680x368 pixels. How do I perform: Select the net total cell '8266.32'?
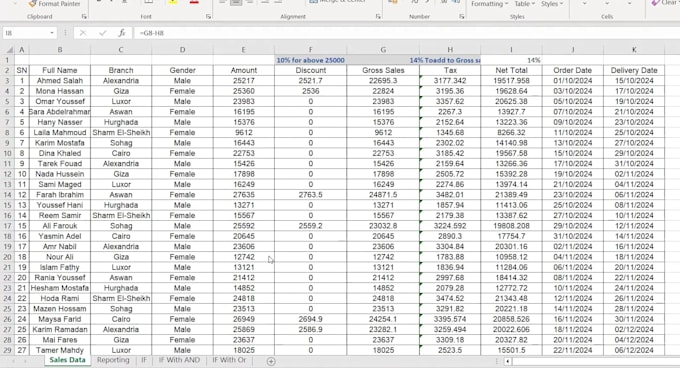pos(511,133)
